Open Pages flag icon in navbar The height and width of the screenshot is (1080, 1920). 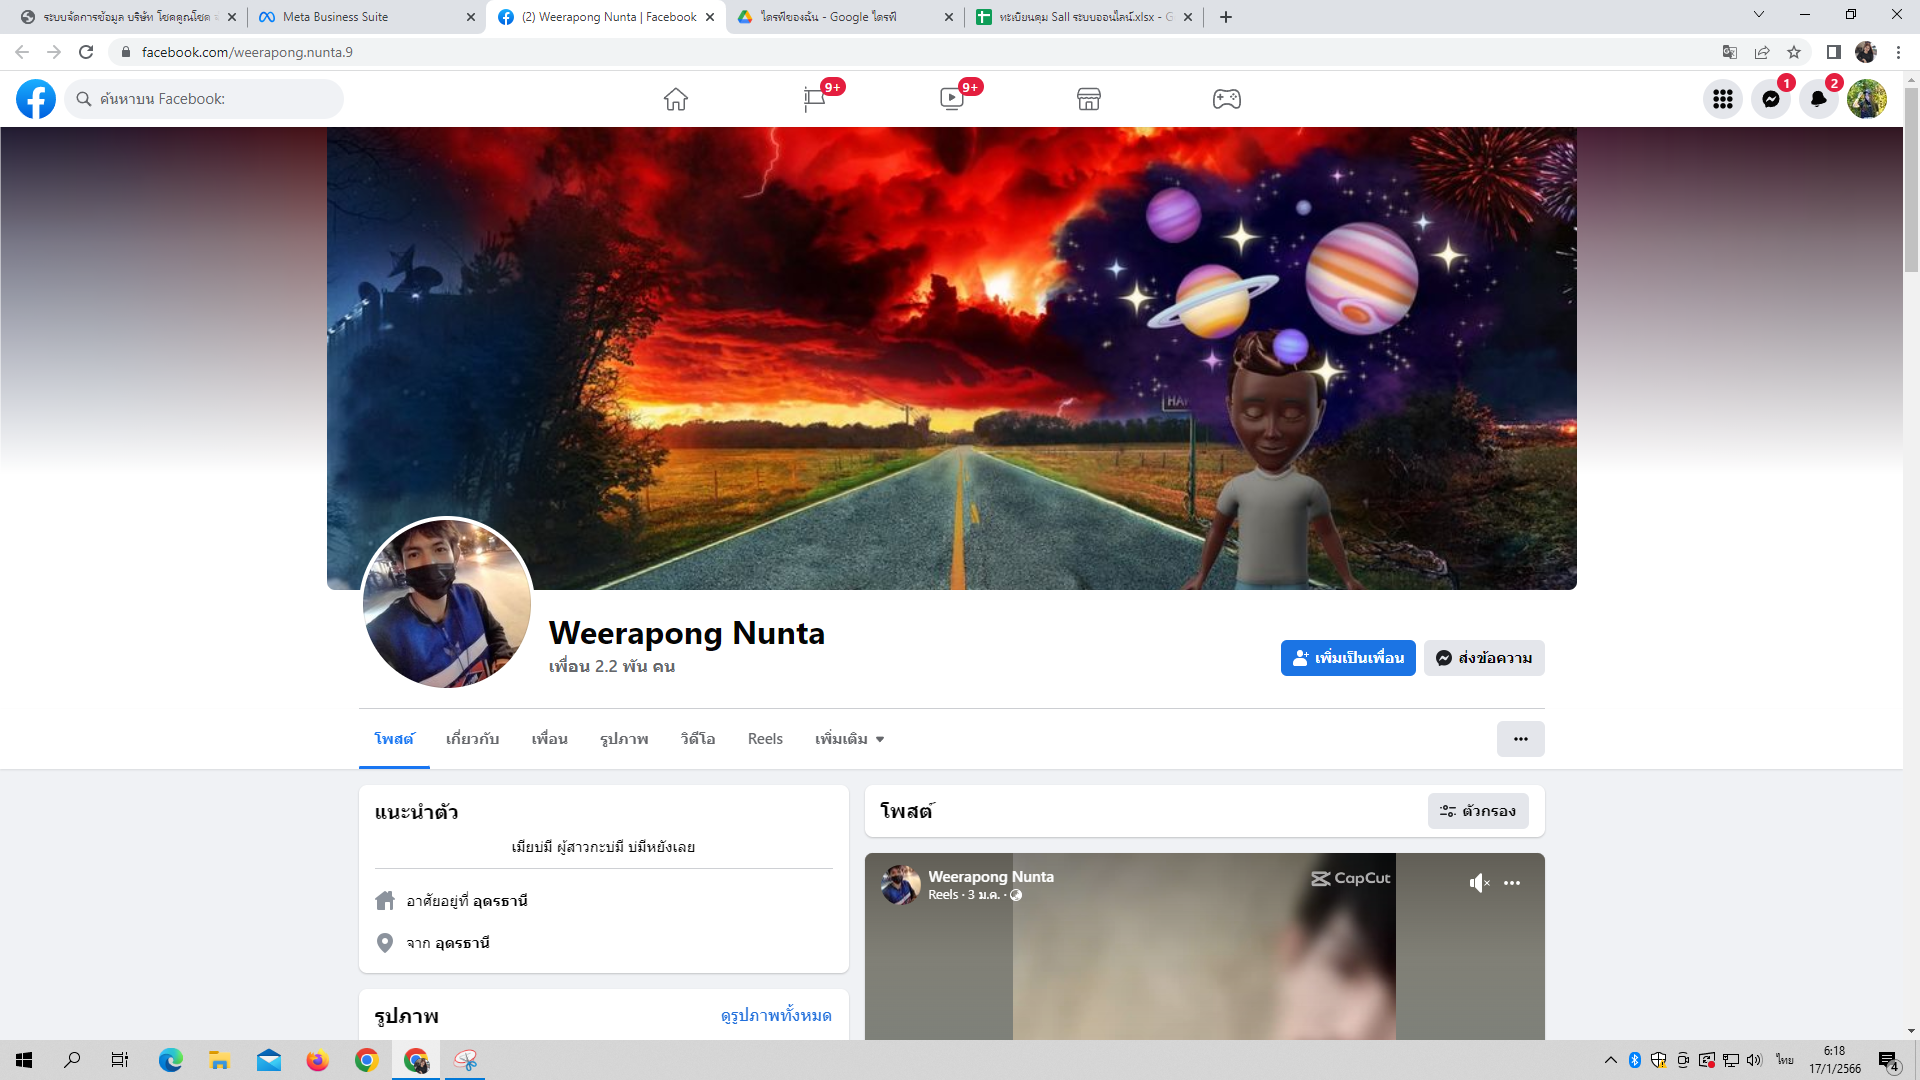814,99
